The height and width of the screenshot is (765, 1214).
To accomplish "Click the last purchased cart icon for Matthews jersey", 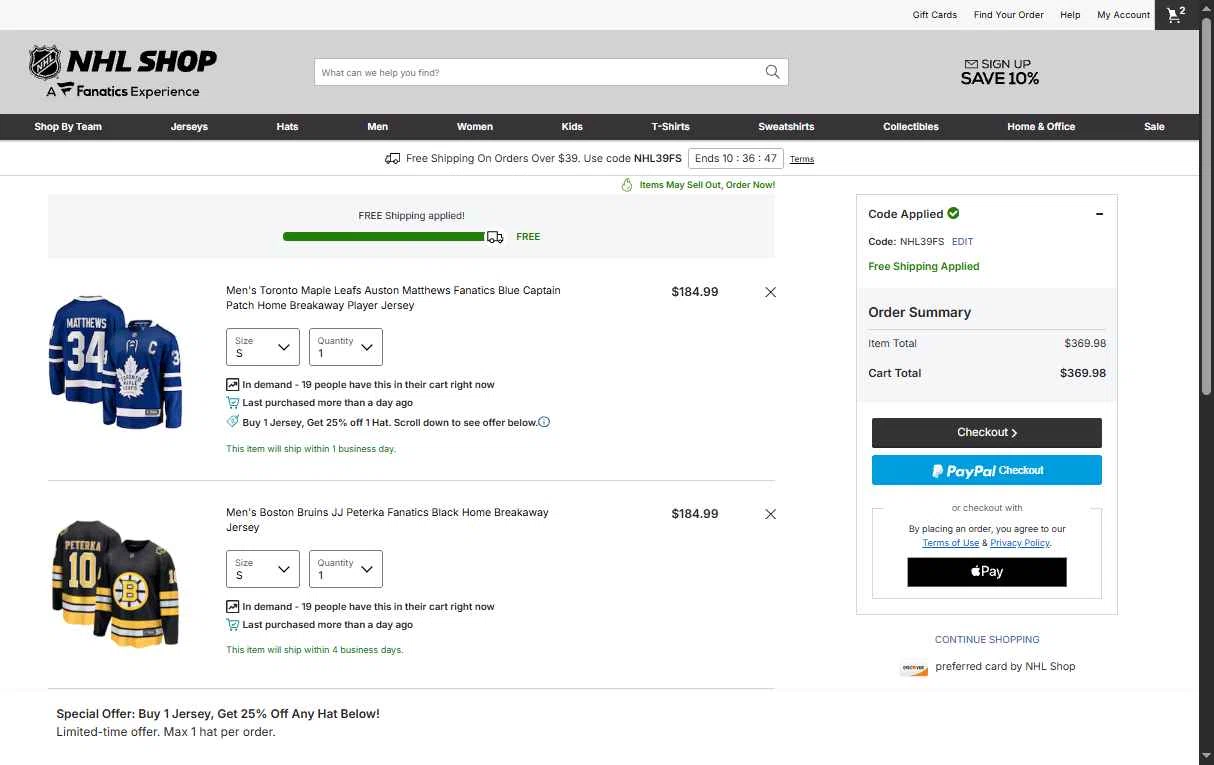I will pos(232,403).
